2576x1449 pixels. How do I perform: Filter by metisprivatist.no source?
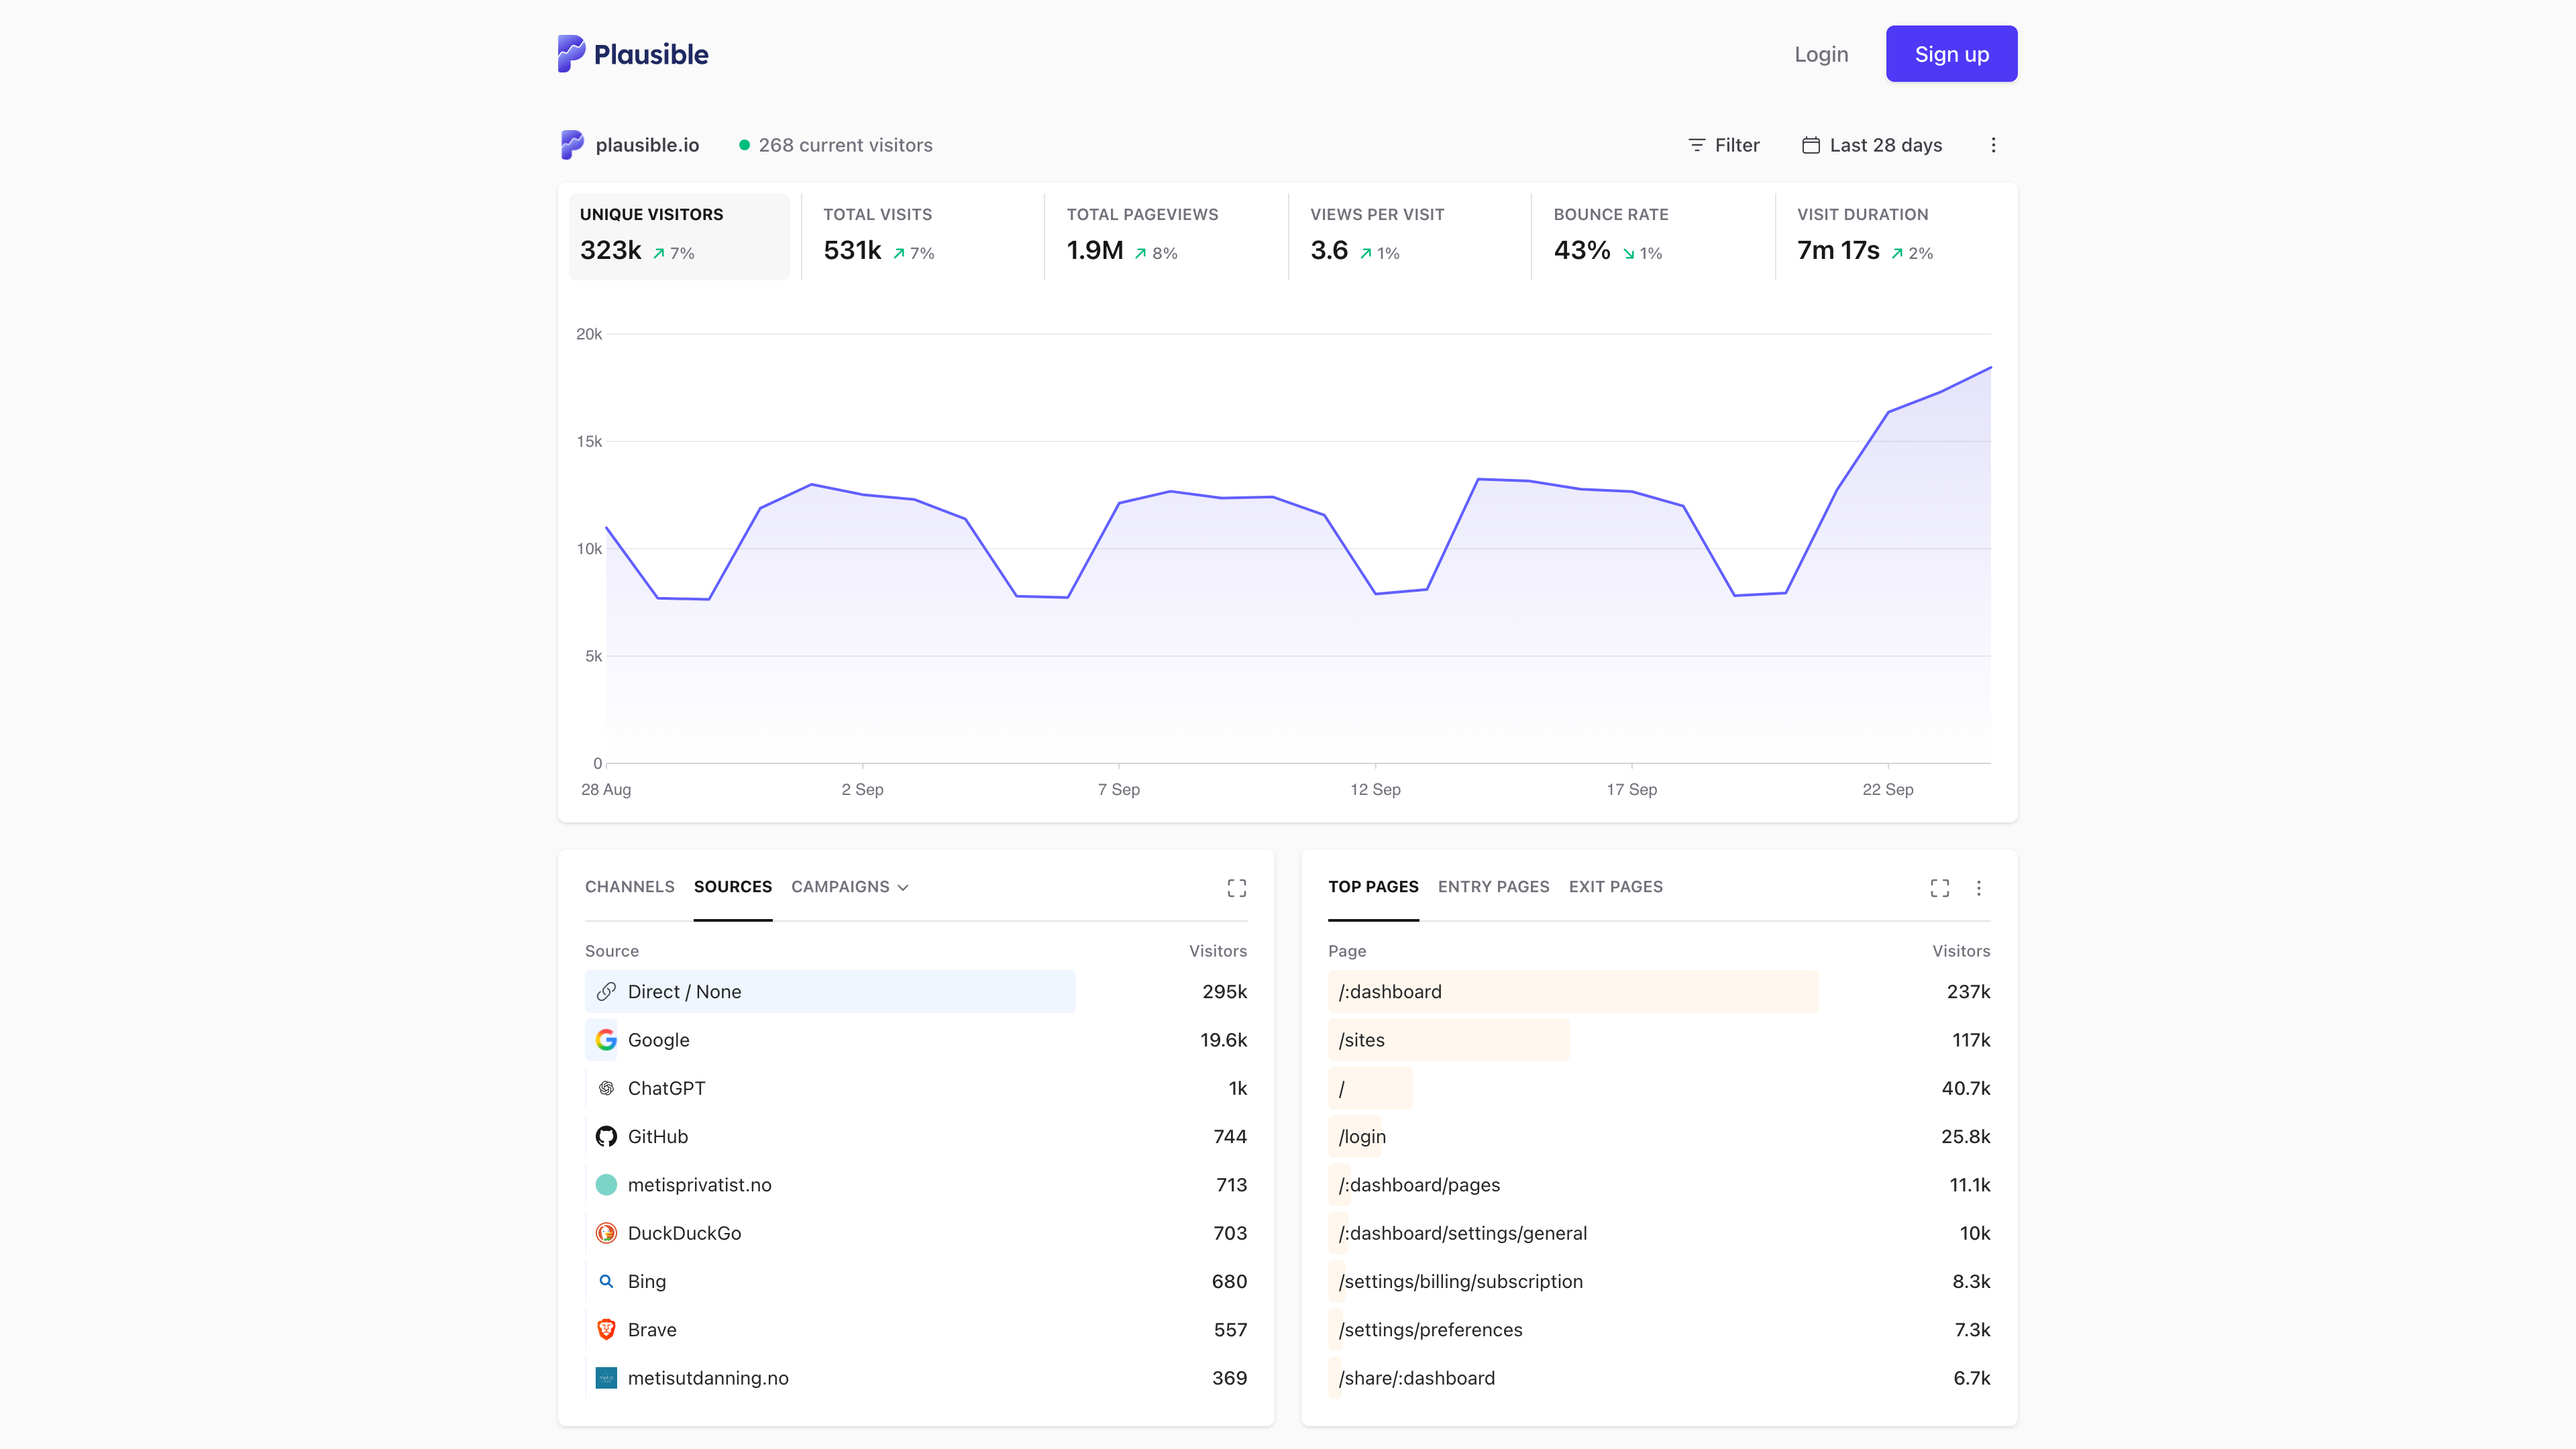(x=699, y=1185)
